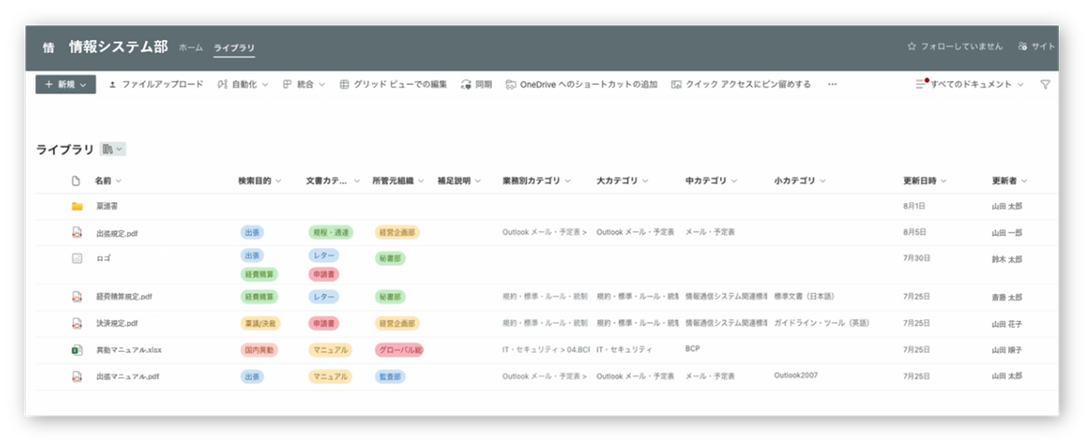Add OneDrive へのショートカットの追加 shortcut
Image resolution: width=1090 pixels, height=447 pixels.
click(581, 85)
